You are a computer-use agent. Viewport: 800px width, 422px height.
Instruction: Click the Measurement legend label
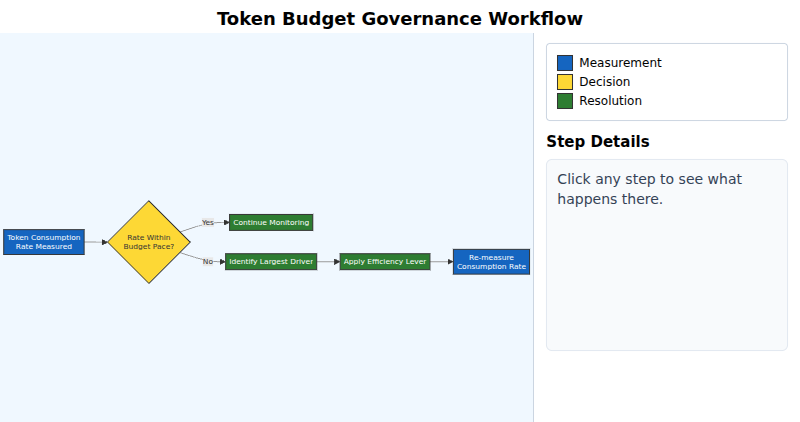[x=620, y=63]
